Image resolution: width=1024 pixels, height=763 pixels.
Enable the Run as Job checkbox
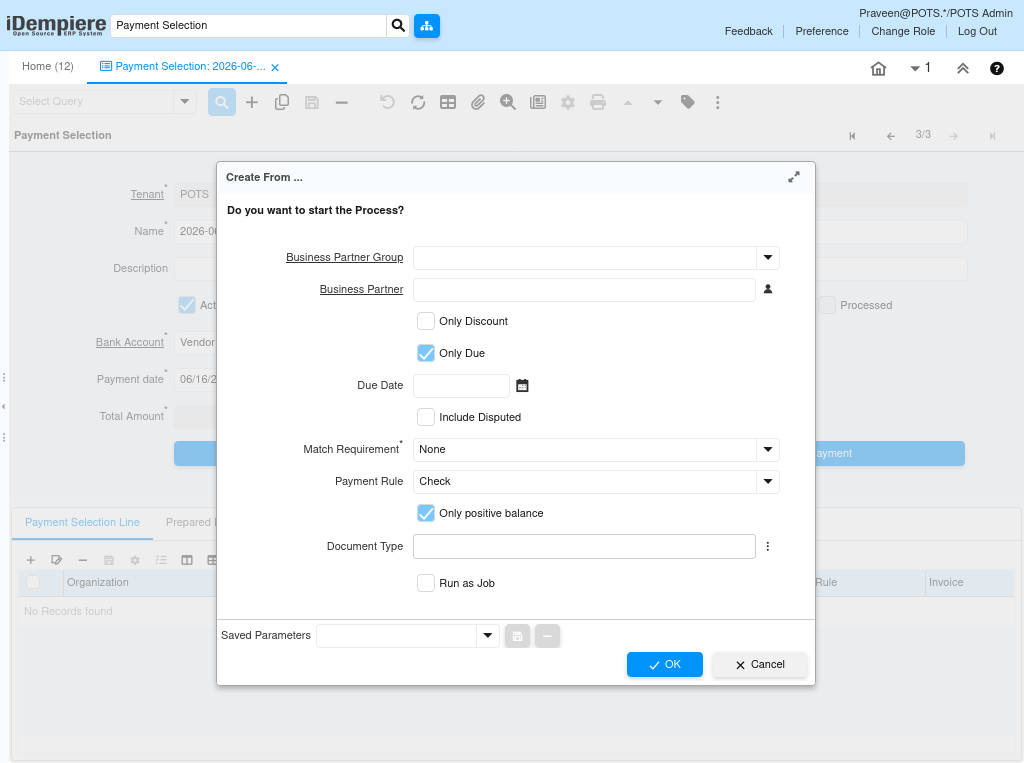pyautogui.click(x=426, y=583)
